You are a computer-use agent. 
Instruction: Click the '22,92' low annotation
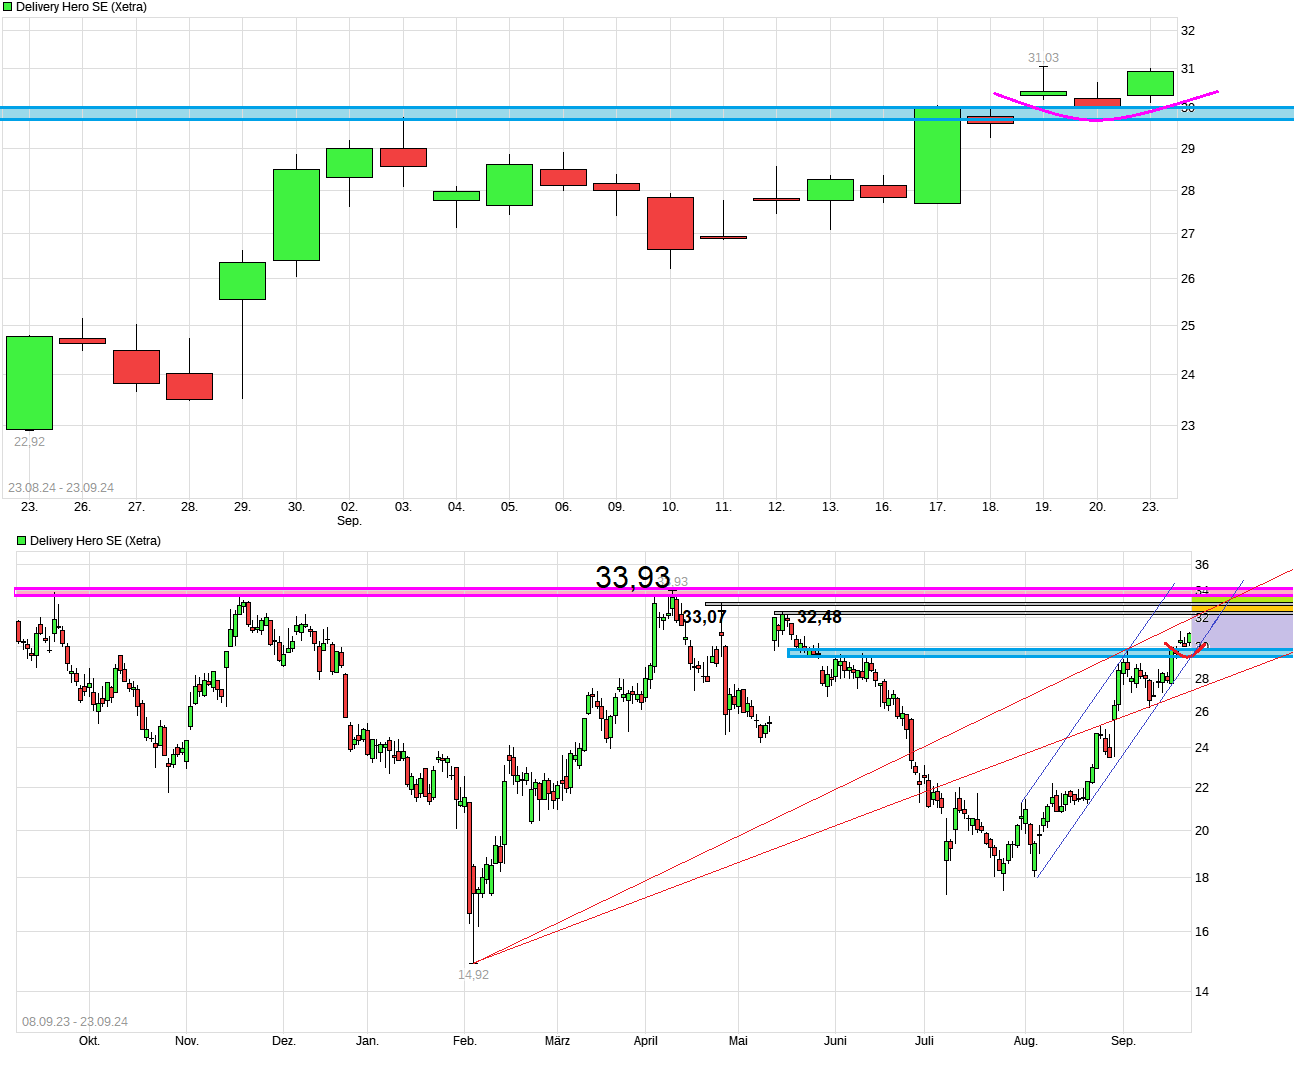29,440
